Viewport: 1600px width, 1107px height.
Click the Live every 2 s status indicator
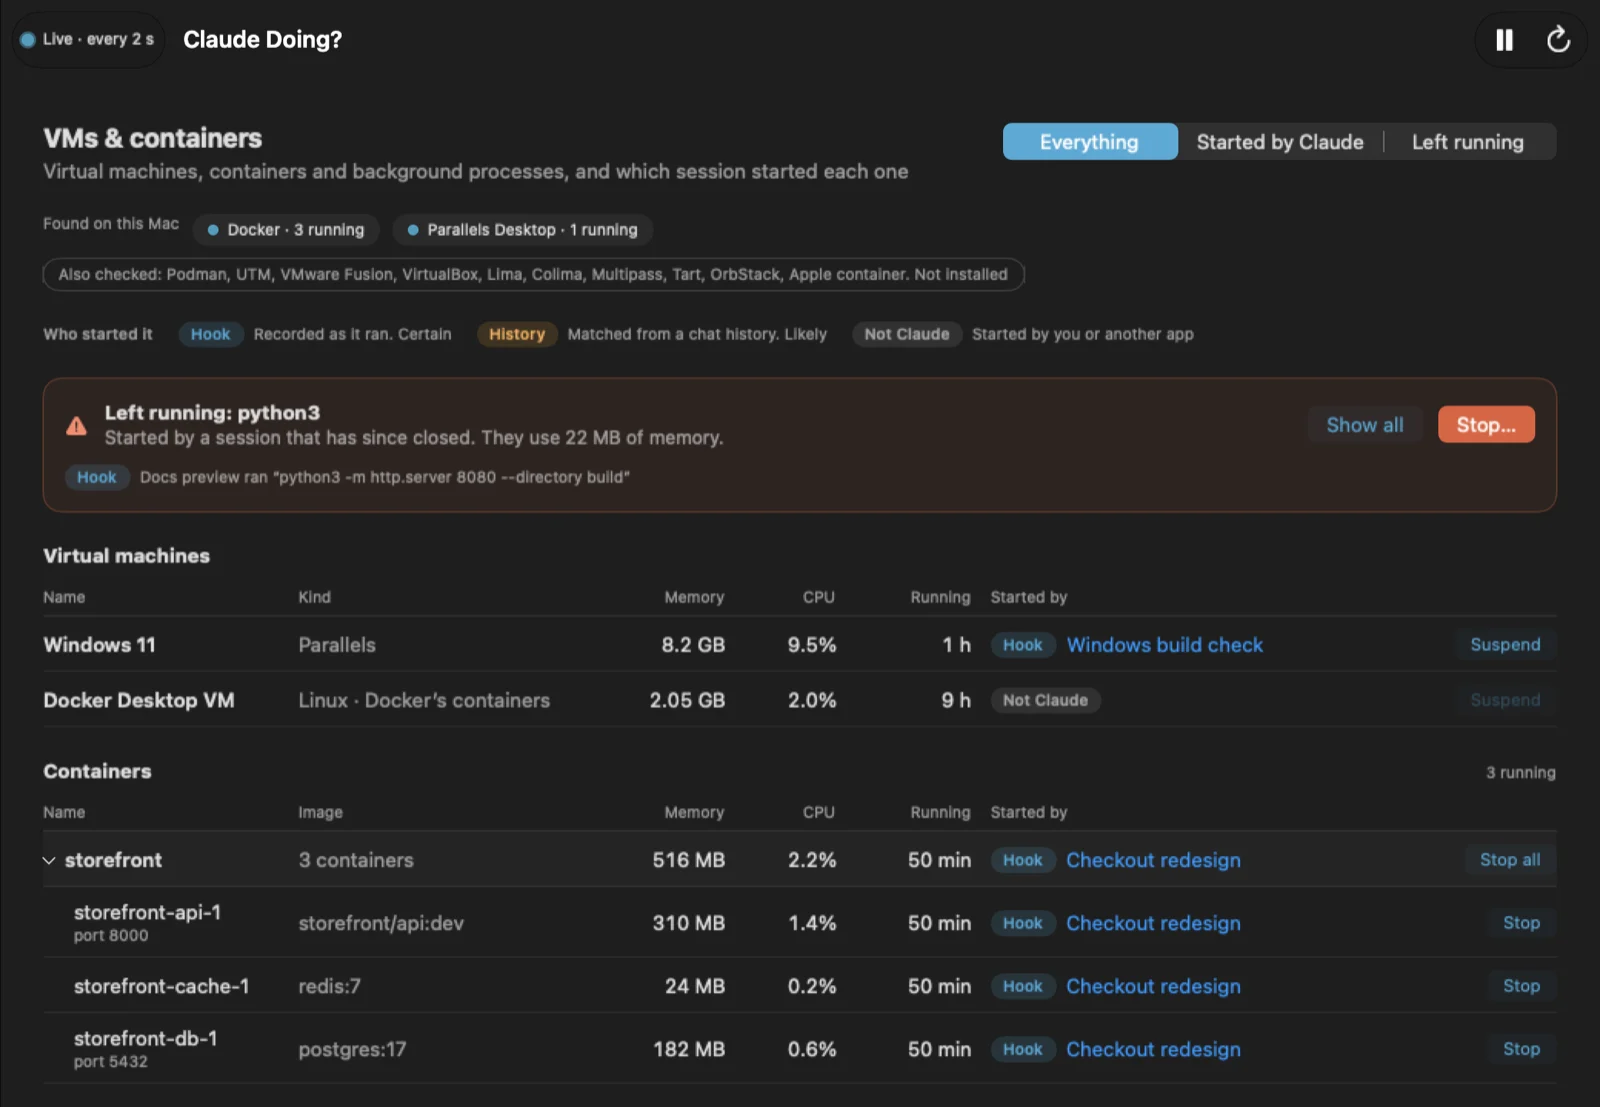pyautogui.click(x=88, y=40)
